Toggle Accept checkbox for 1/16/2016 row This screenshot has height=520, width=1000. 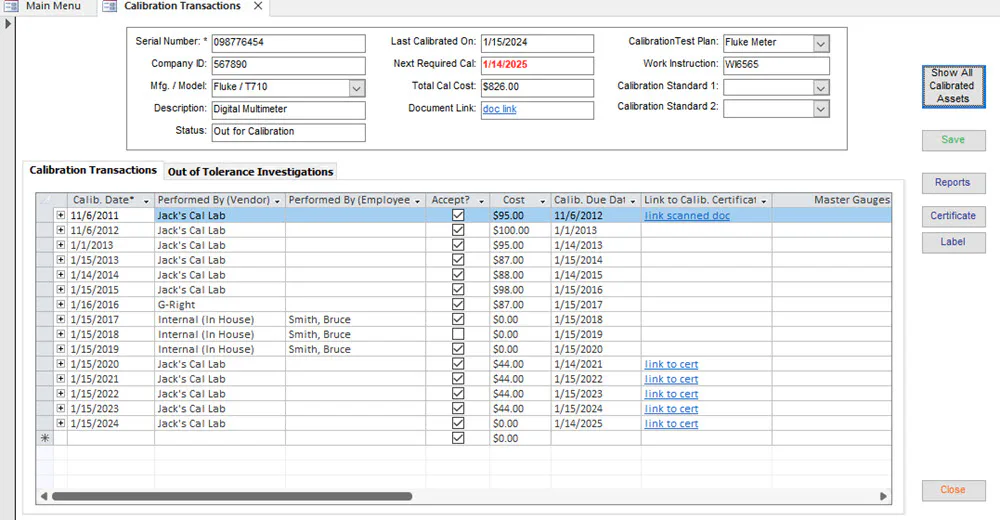pos(458,304)
